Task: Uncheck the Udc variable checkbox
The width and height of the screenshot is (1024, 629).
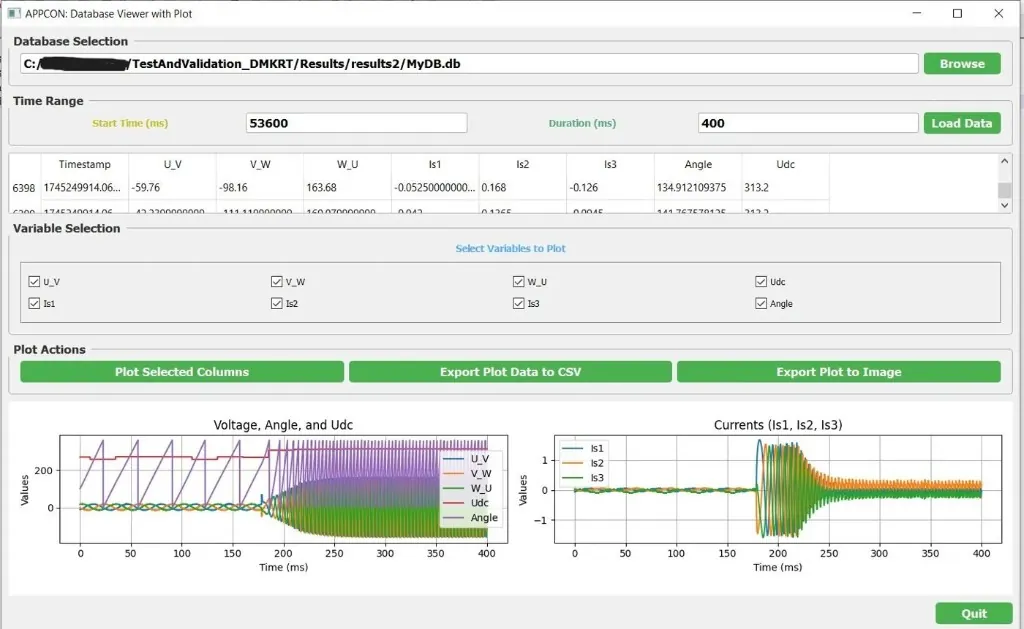Action: 761,282
